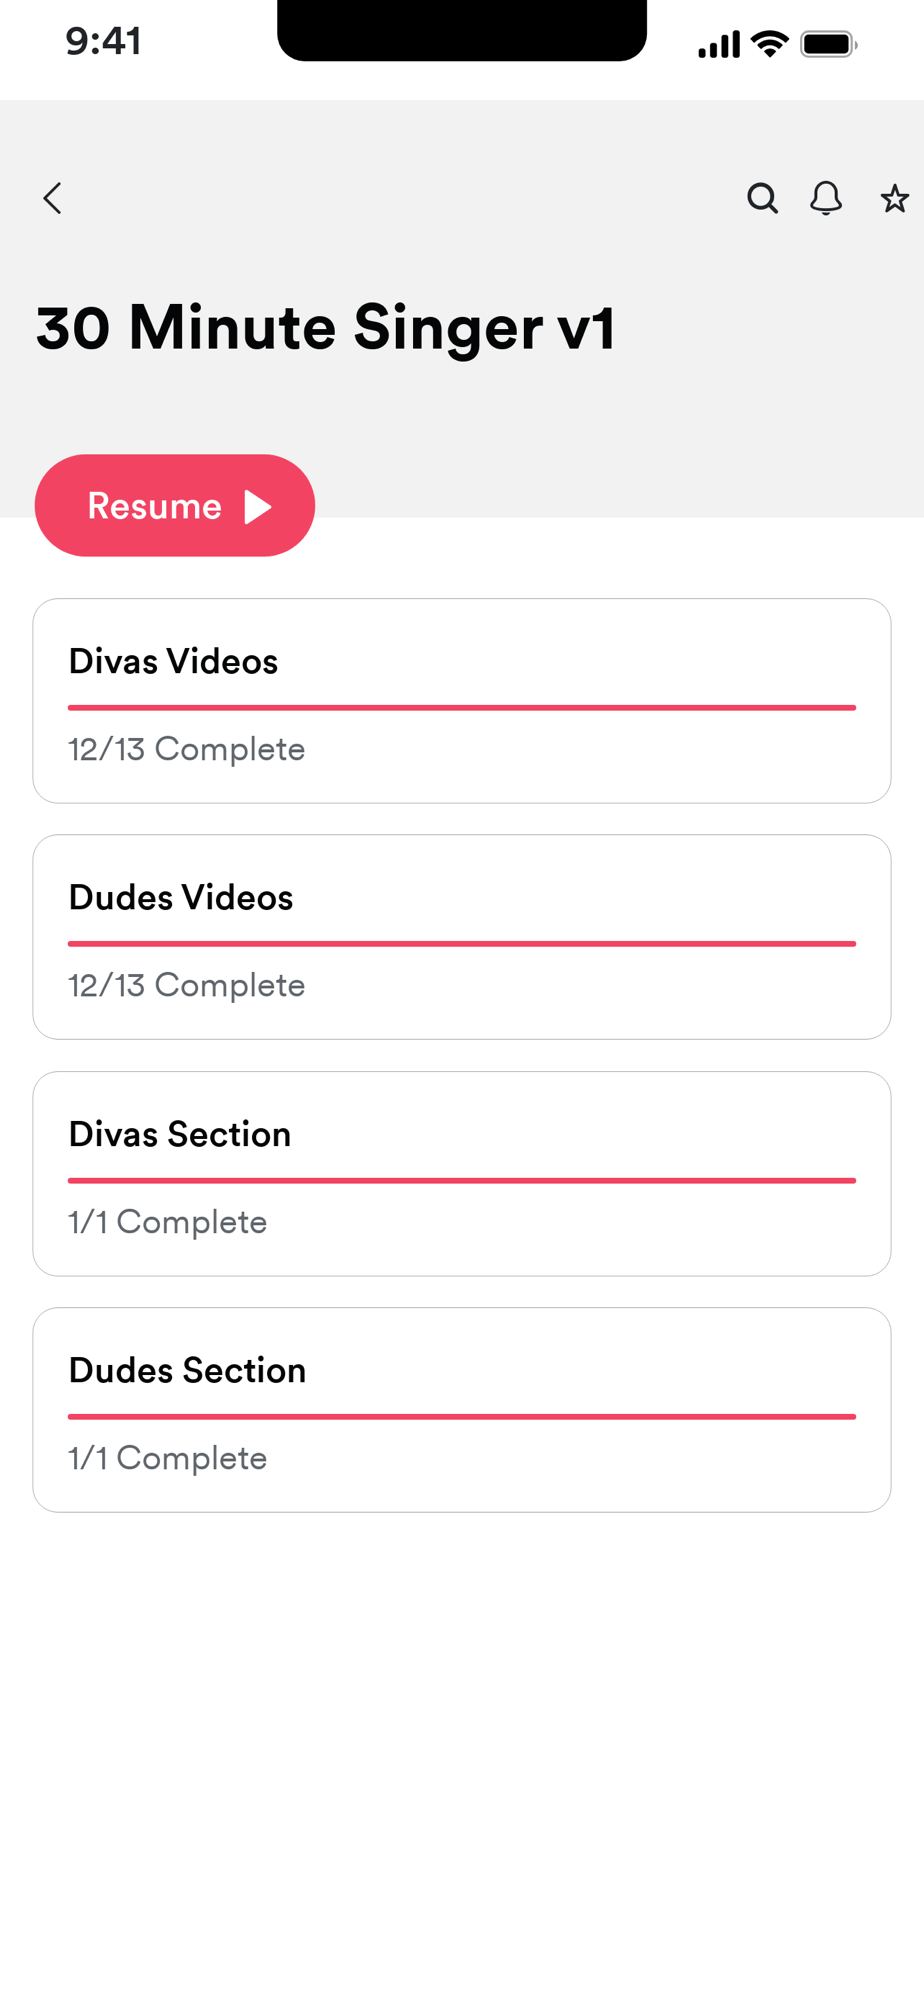Select the Dudes Section title
The image size is (924, 2000).
pos(188,1371)
